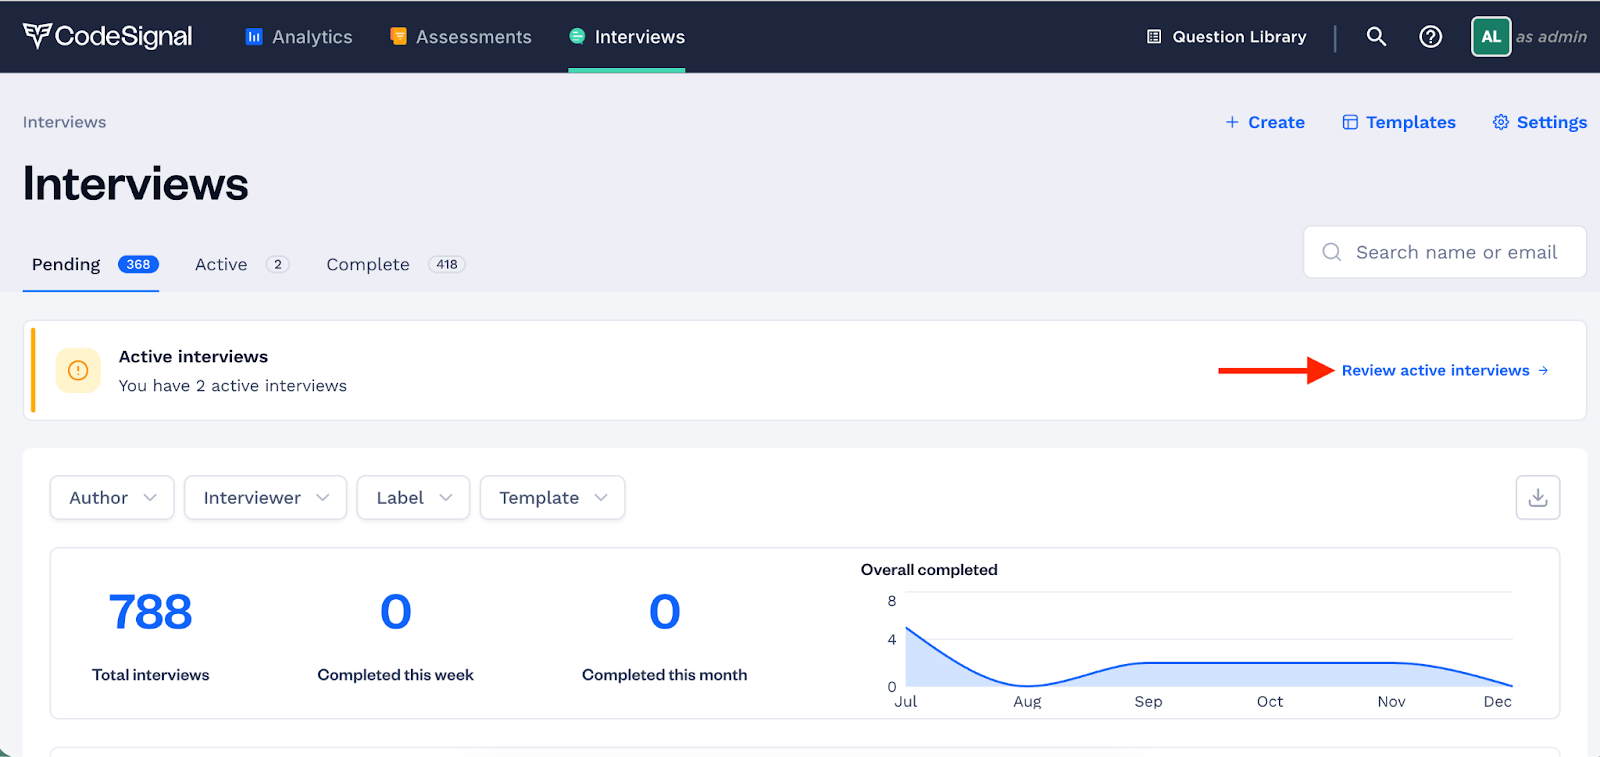
Task: Expand the Author filter dropdown
Action: [112, 498]
